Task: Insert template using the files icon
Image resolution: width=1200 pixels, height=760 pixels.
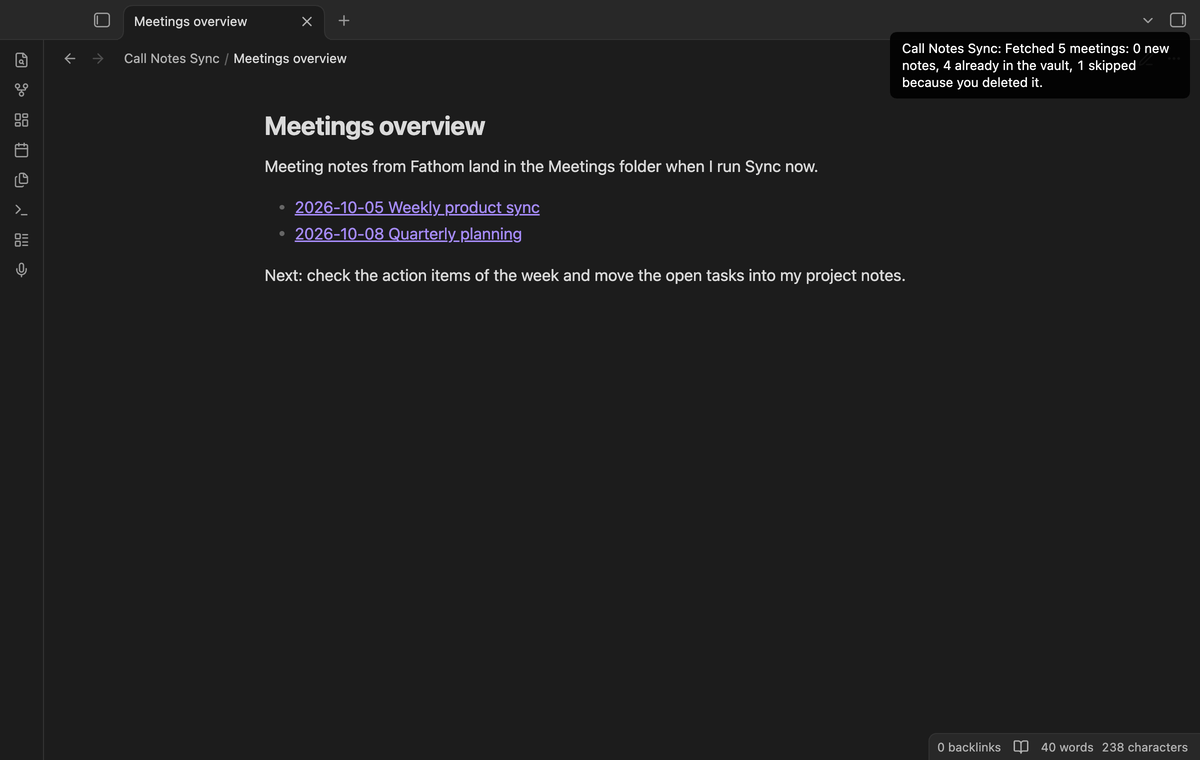Action: click(22, 180)
